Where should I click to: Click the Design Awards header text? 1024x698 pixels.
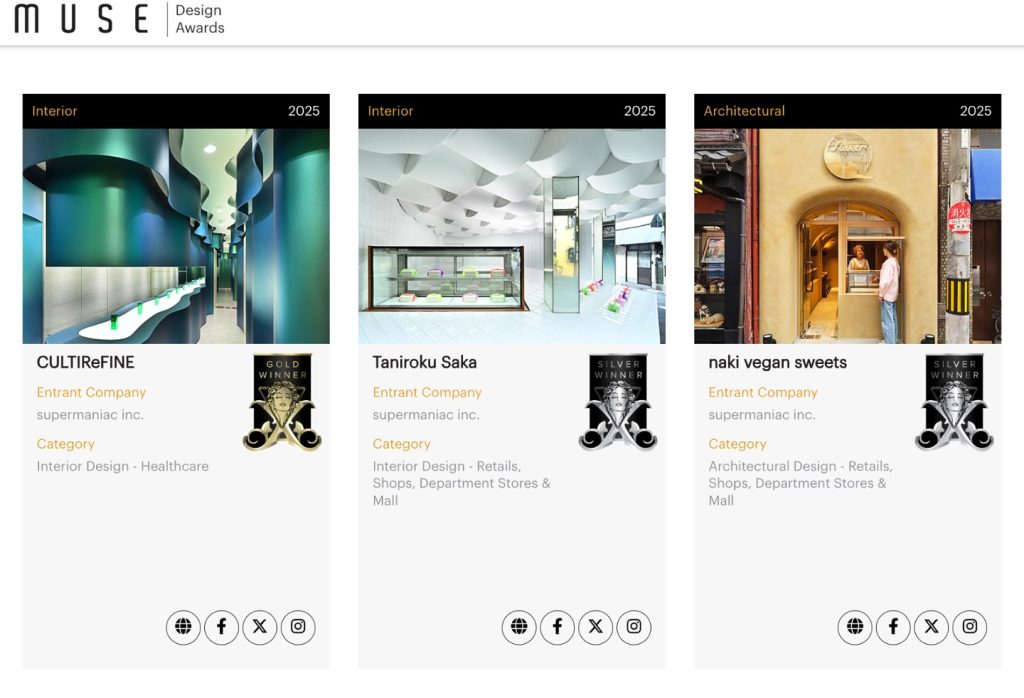200,19
